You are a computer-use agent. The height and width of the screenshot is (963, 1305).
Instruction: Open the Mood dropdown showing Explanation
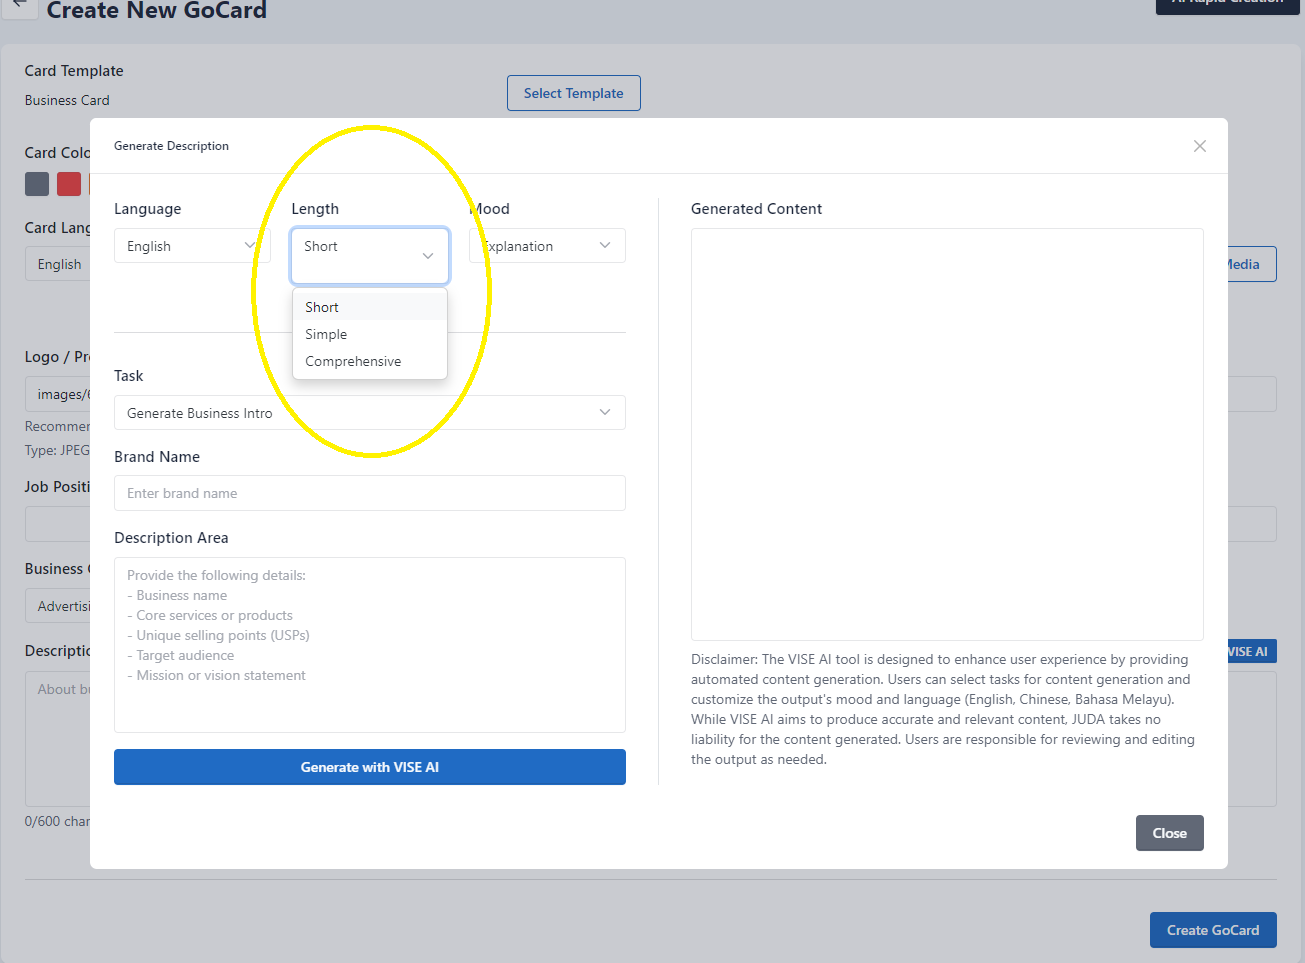547,246
